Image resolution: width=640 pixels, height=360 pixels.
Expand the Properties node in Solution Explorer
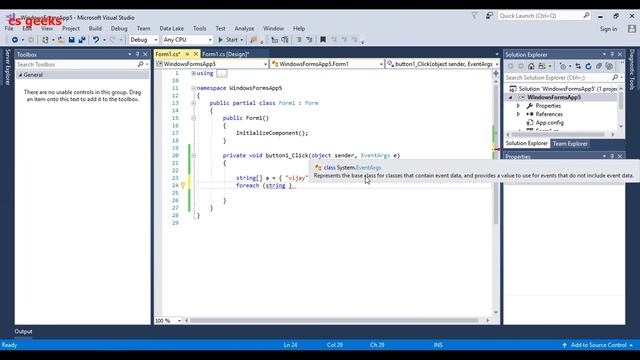(518, 106)
